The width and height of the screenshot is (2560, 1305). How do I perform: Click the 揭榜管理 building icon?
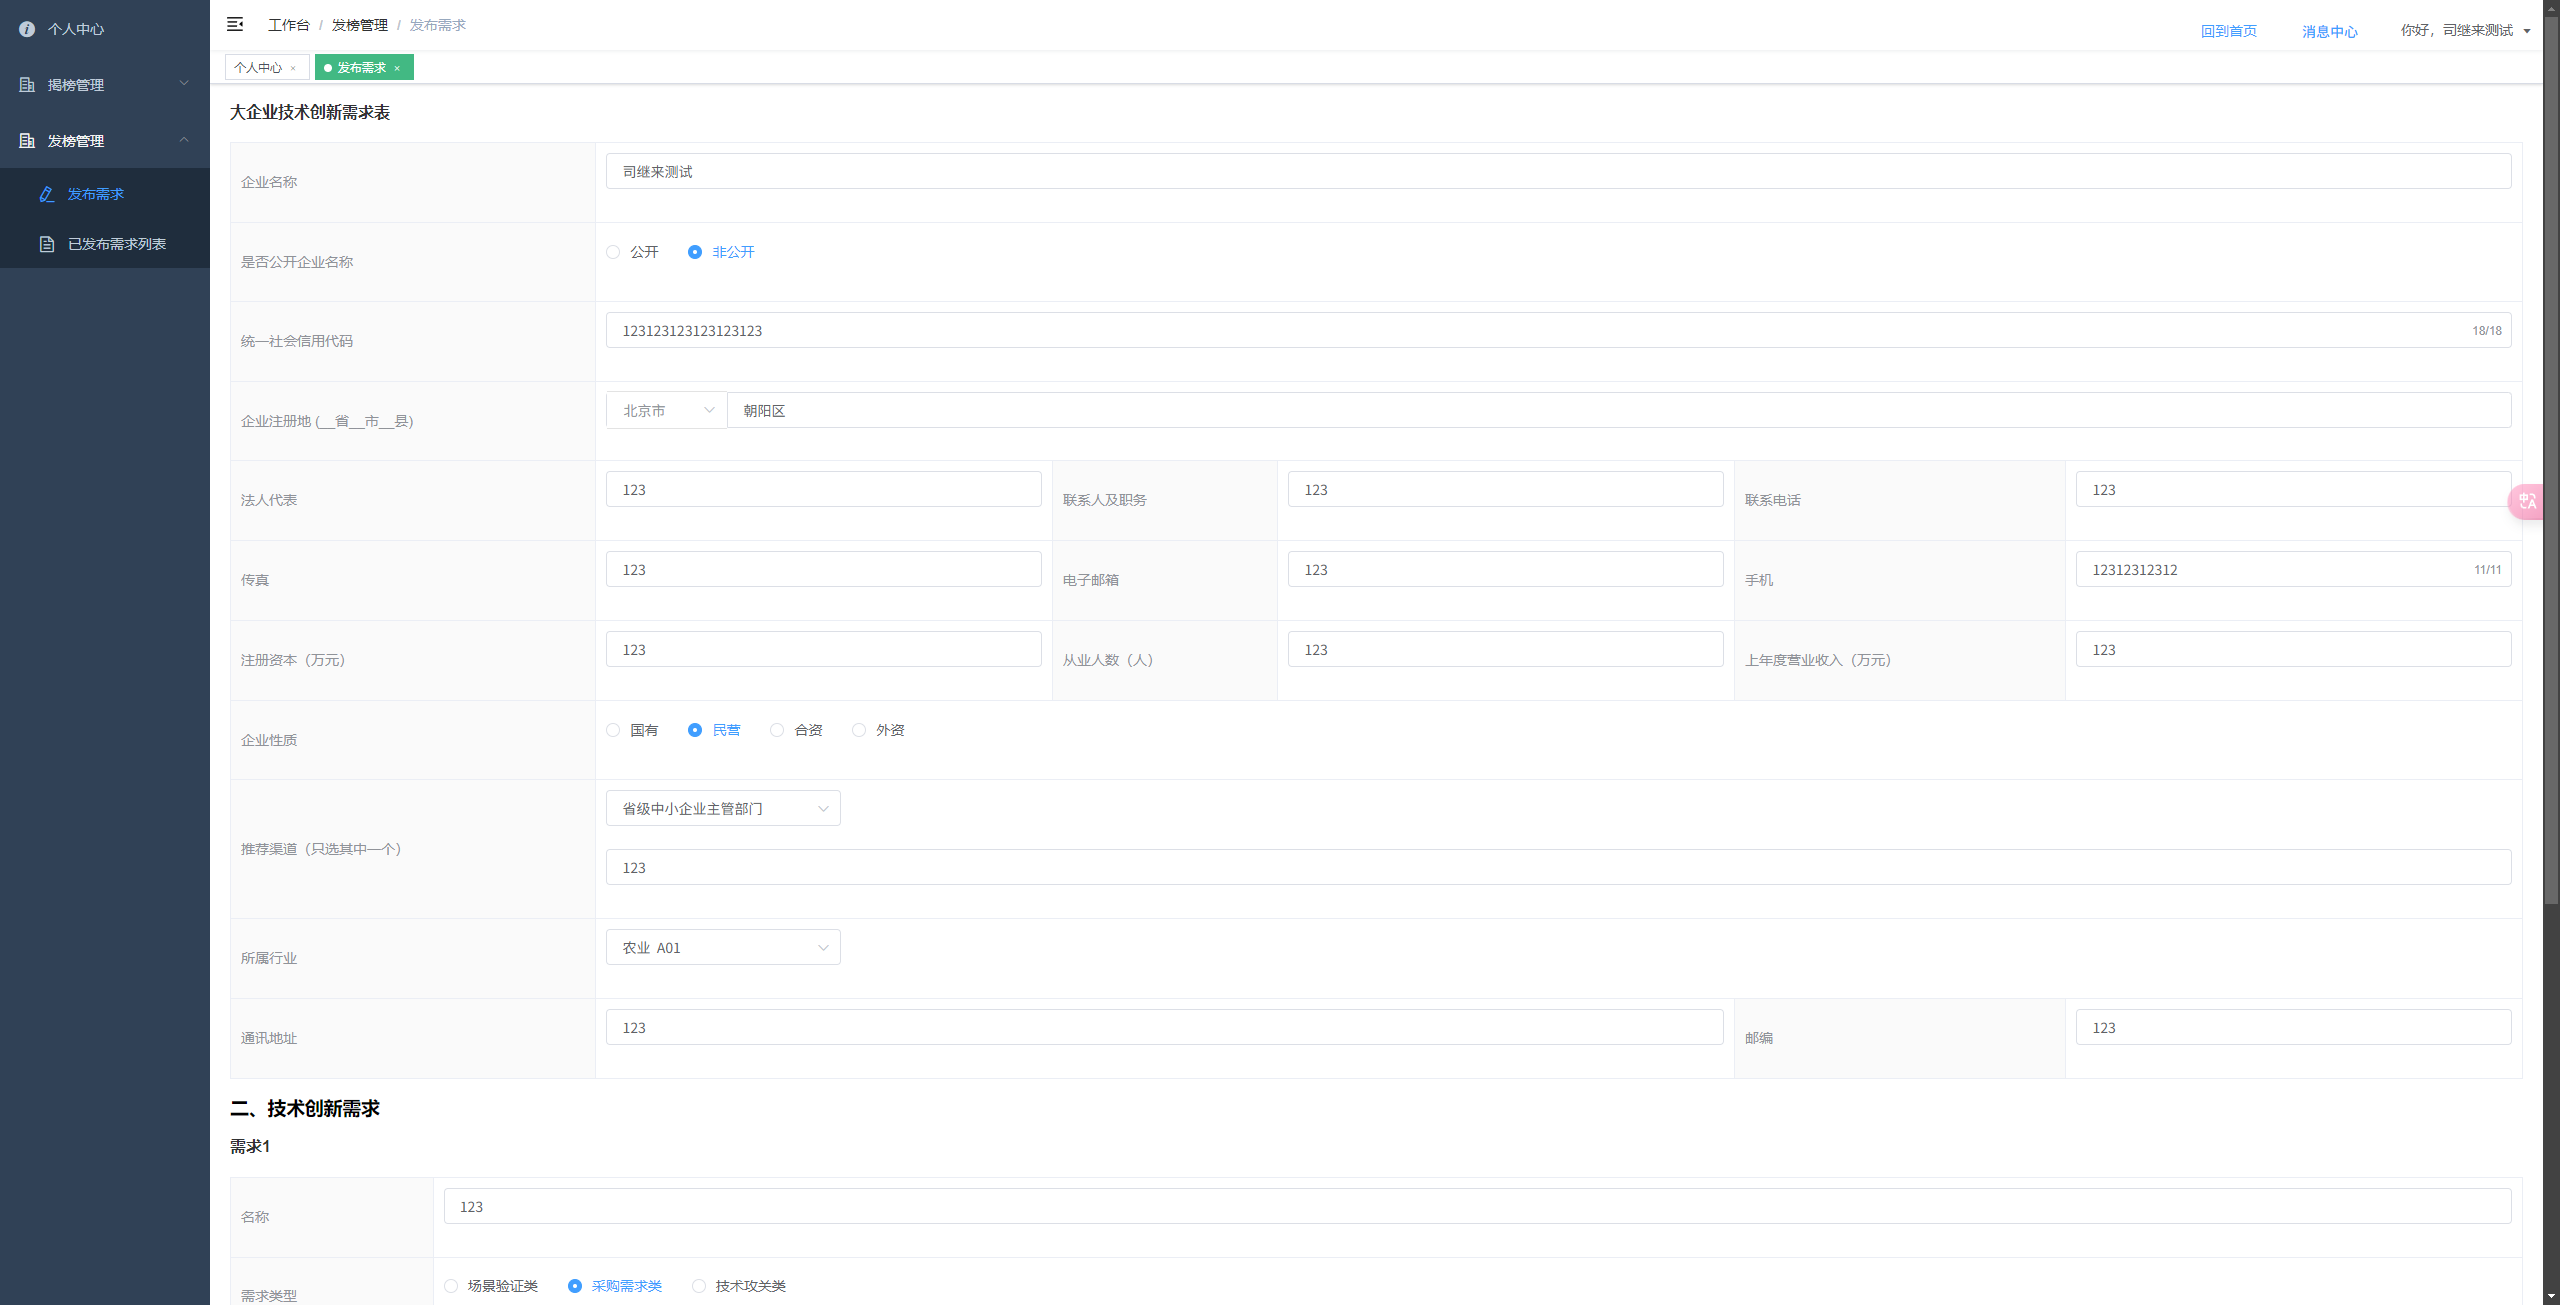pos(27,85)
